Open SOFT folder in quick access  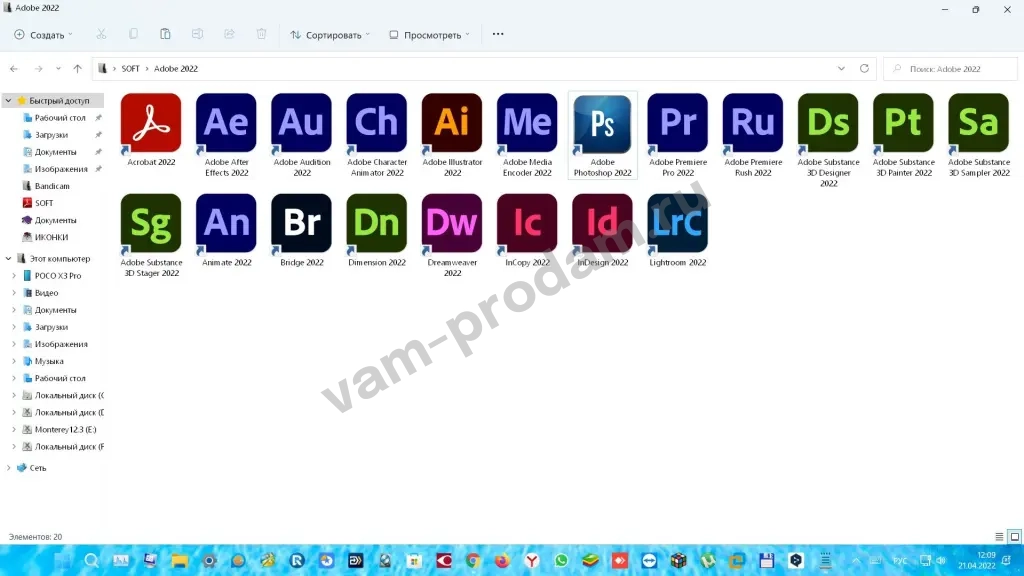44,203
